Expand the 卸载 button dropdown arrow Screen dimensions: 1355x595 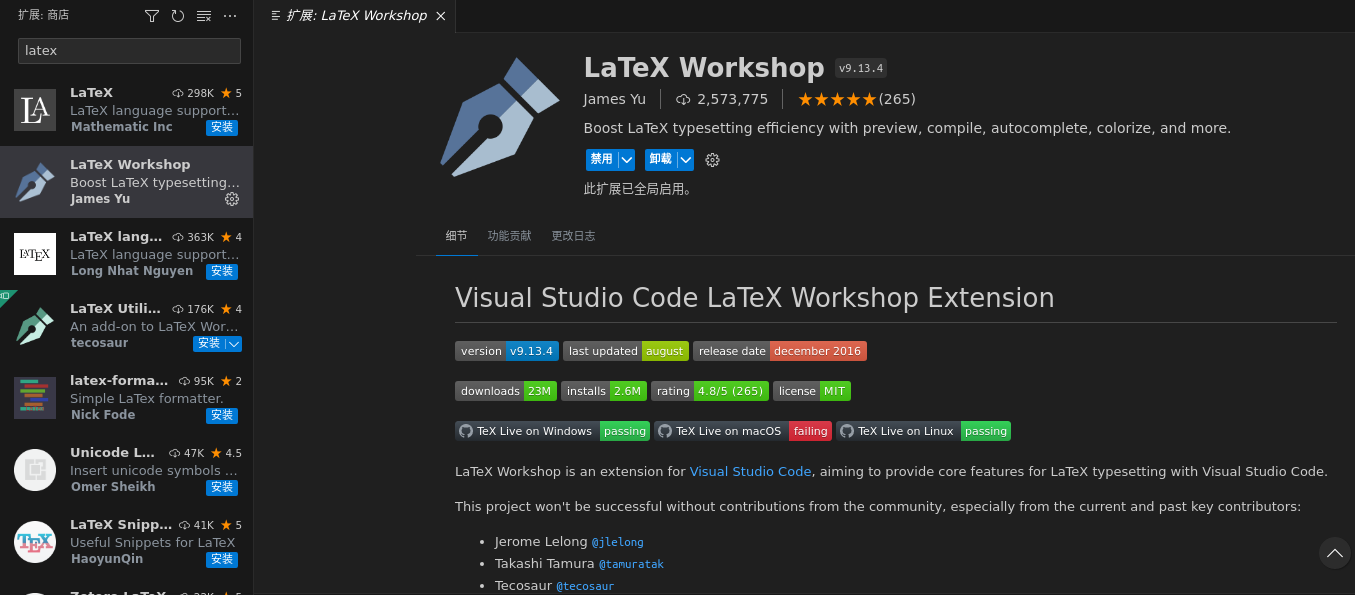tap(685, 159)
